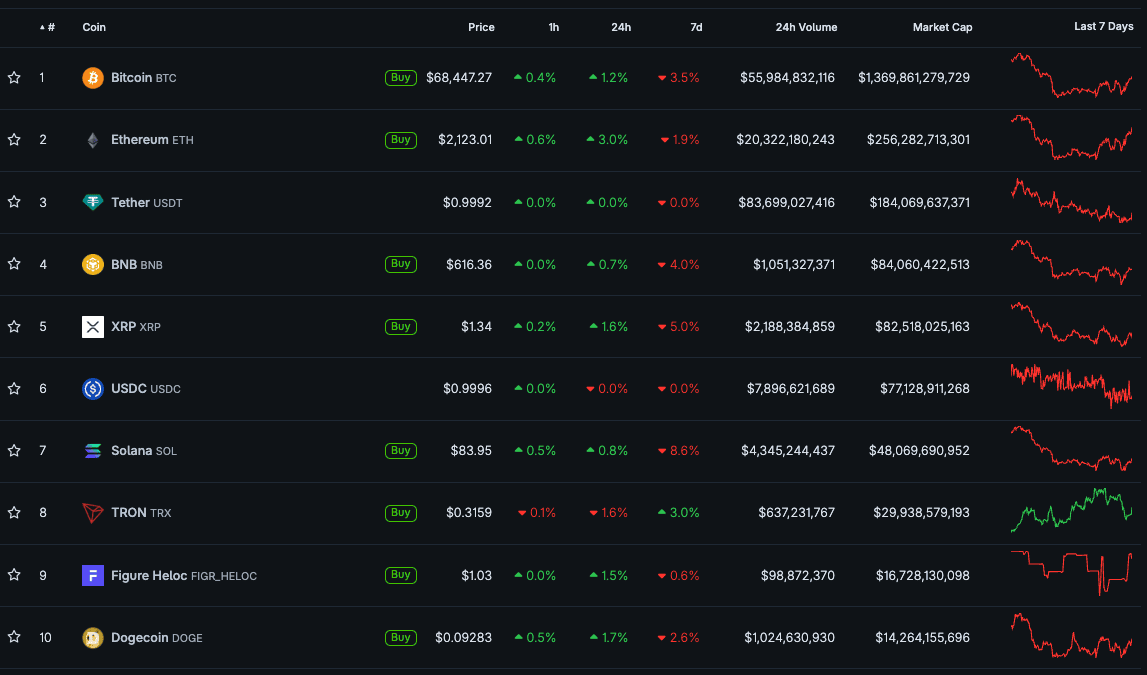The image size is (1147, 675).
Task: Sort by the 7d change column header
Action: pos(696,27)
